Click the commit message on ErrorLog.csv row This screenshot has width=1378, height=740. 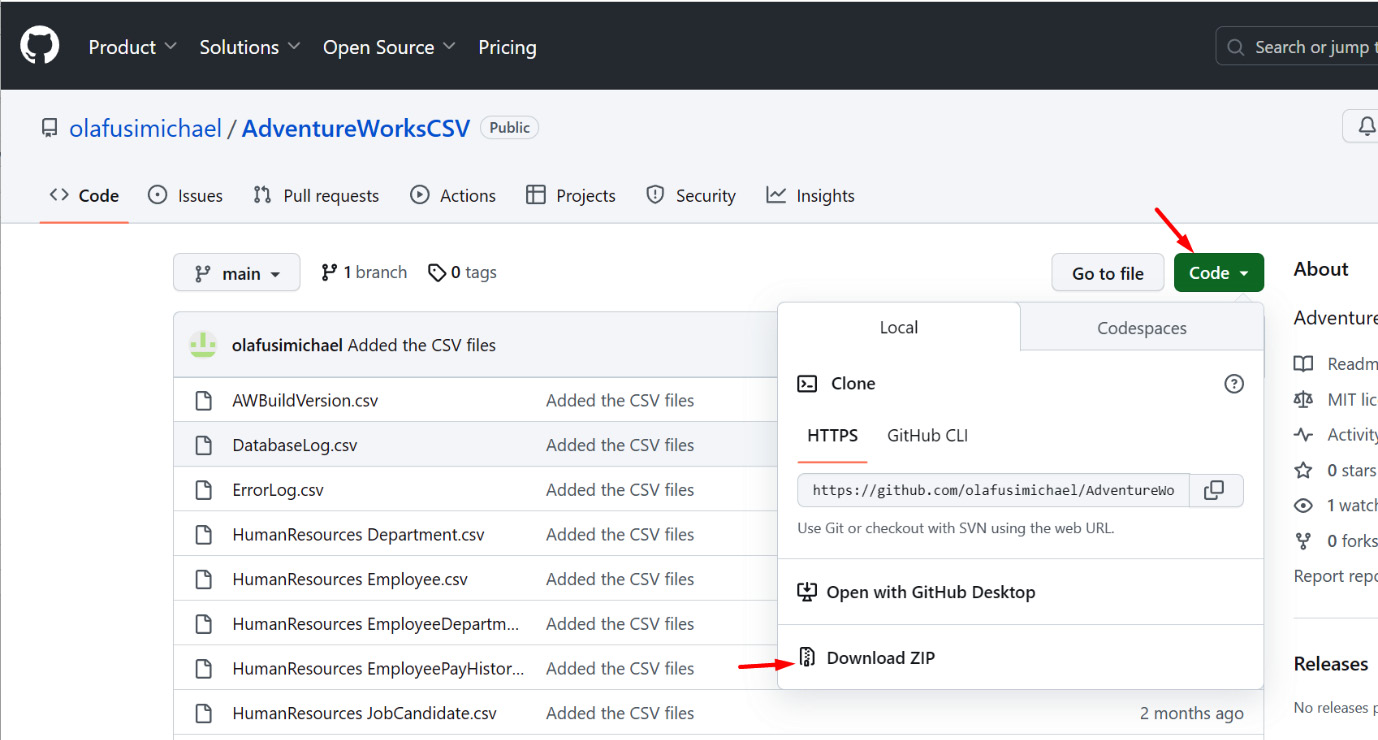click(x=620, y=490)
